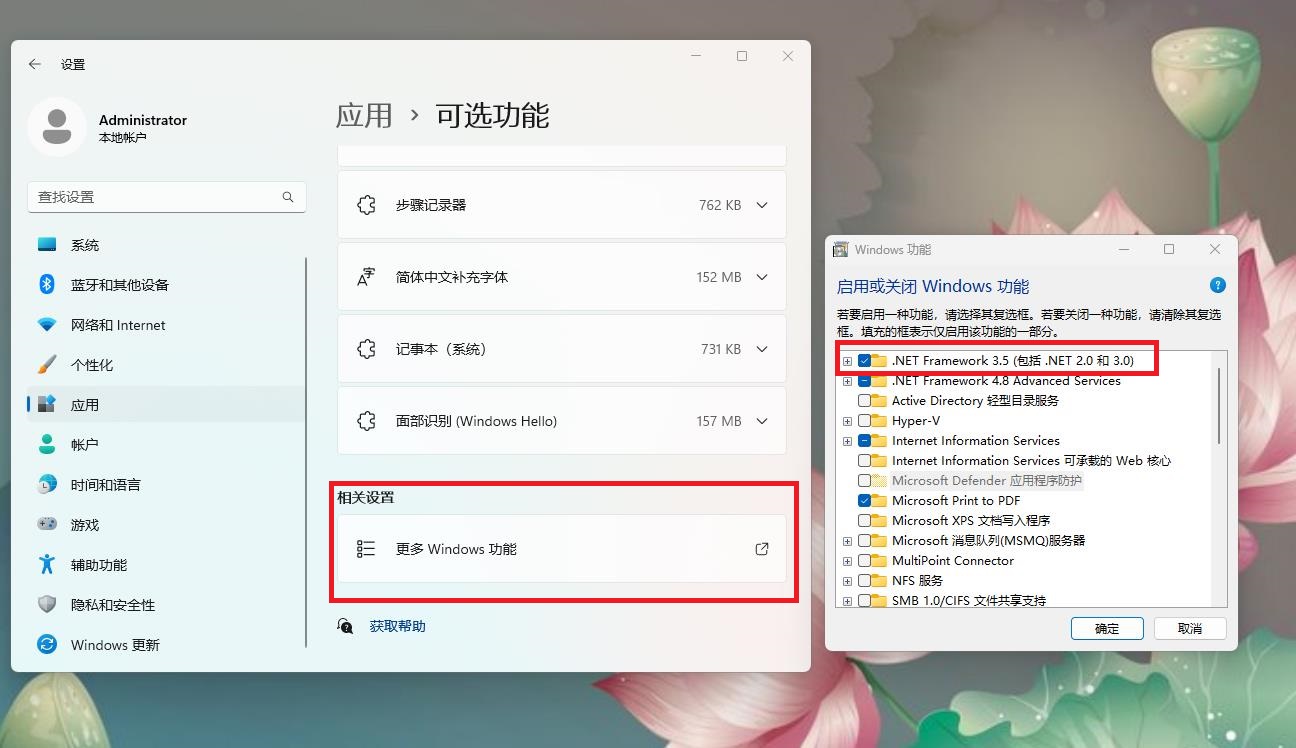The height and width of the screenshot is (748, 1296).
Task: Expand the 记事本（系统）entry chevron
Action: pos(762,349)
